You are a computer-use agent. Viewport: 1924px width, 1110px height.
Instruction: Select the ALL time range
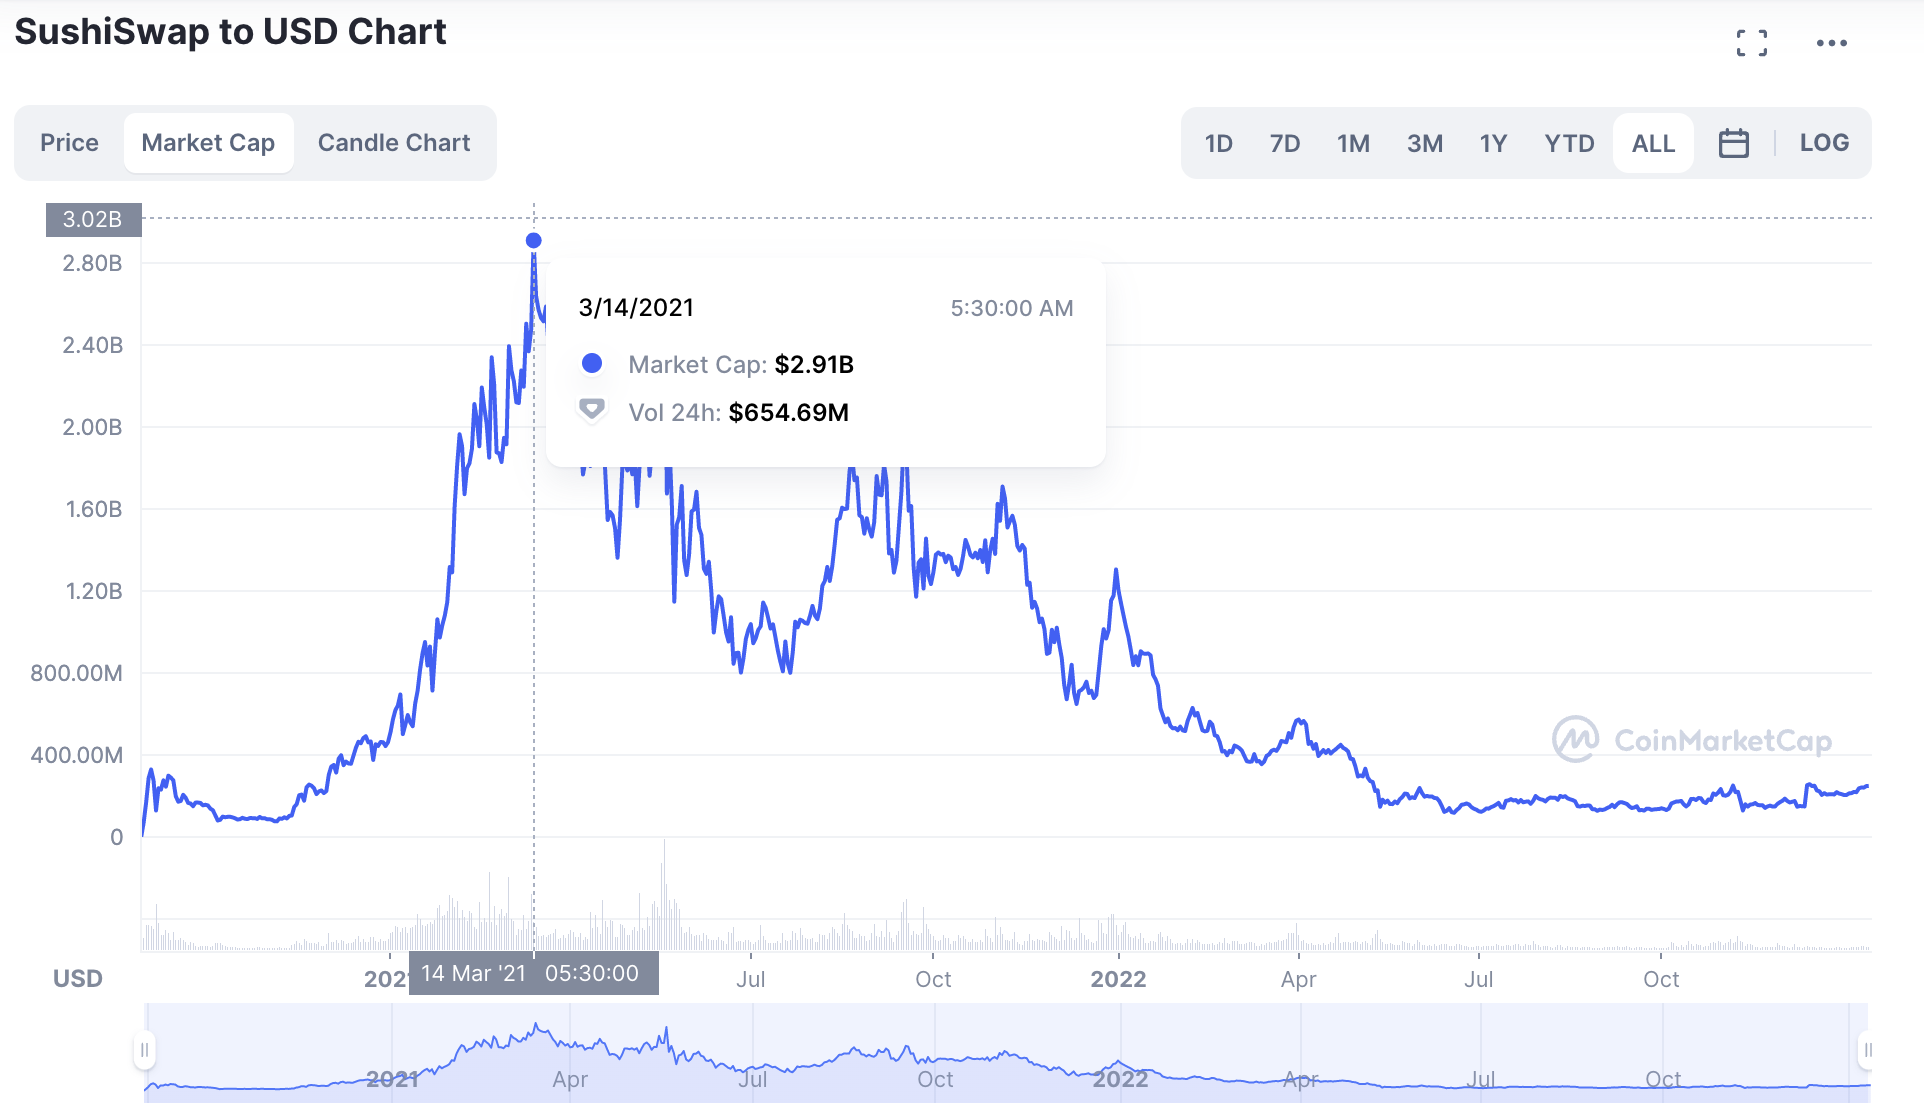[x=1653, y=143]
